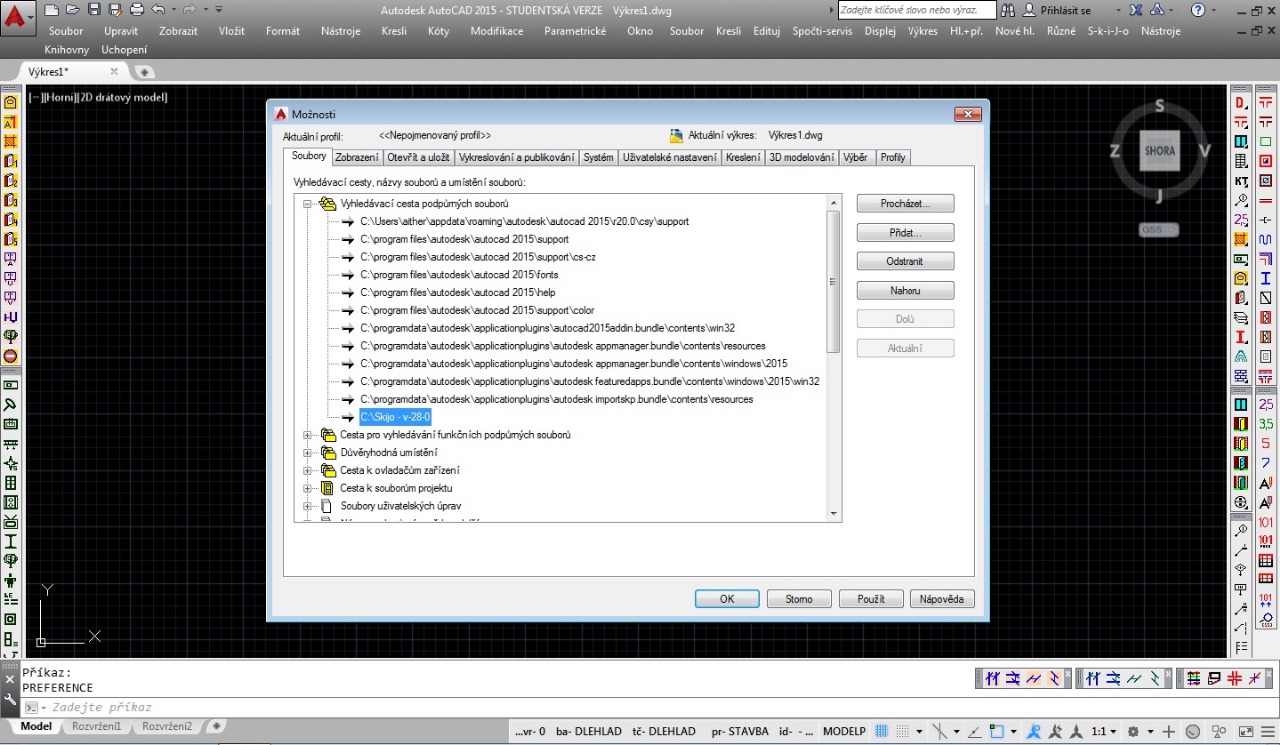Click the status bar customization hamburger icon
This screenshot has height=745, width=1280.
(x=1267, y=731)
